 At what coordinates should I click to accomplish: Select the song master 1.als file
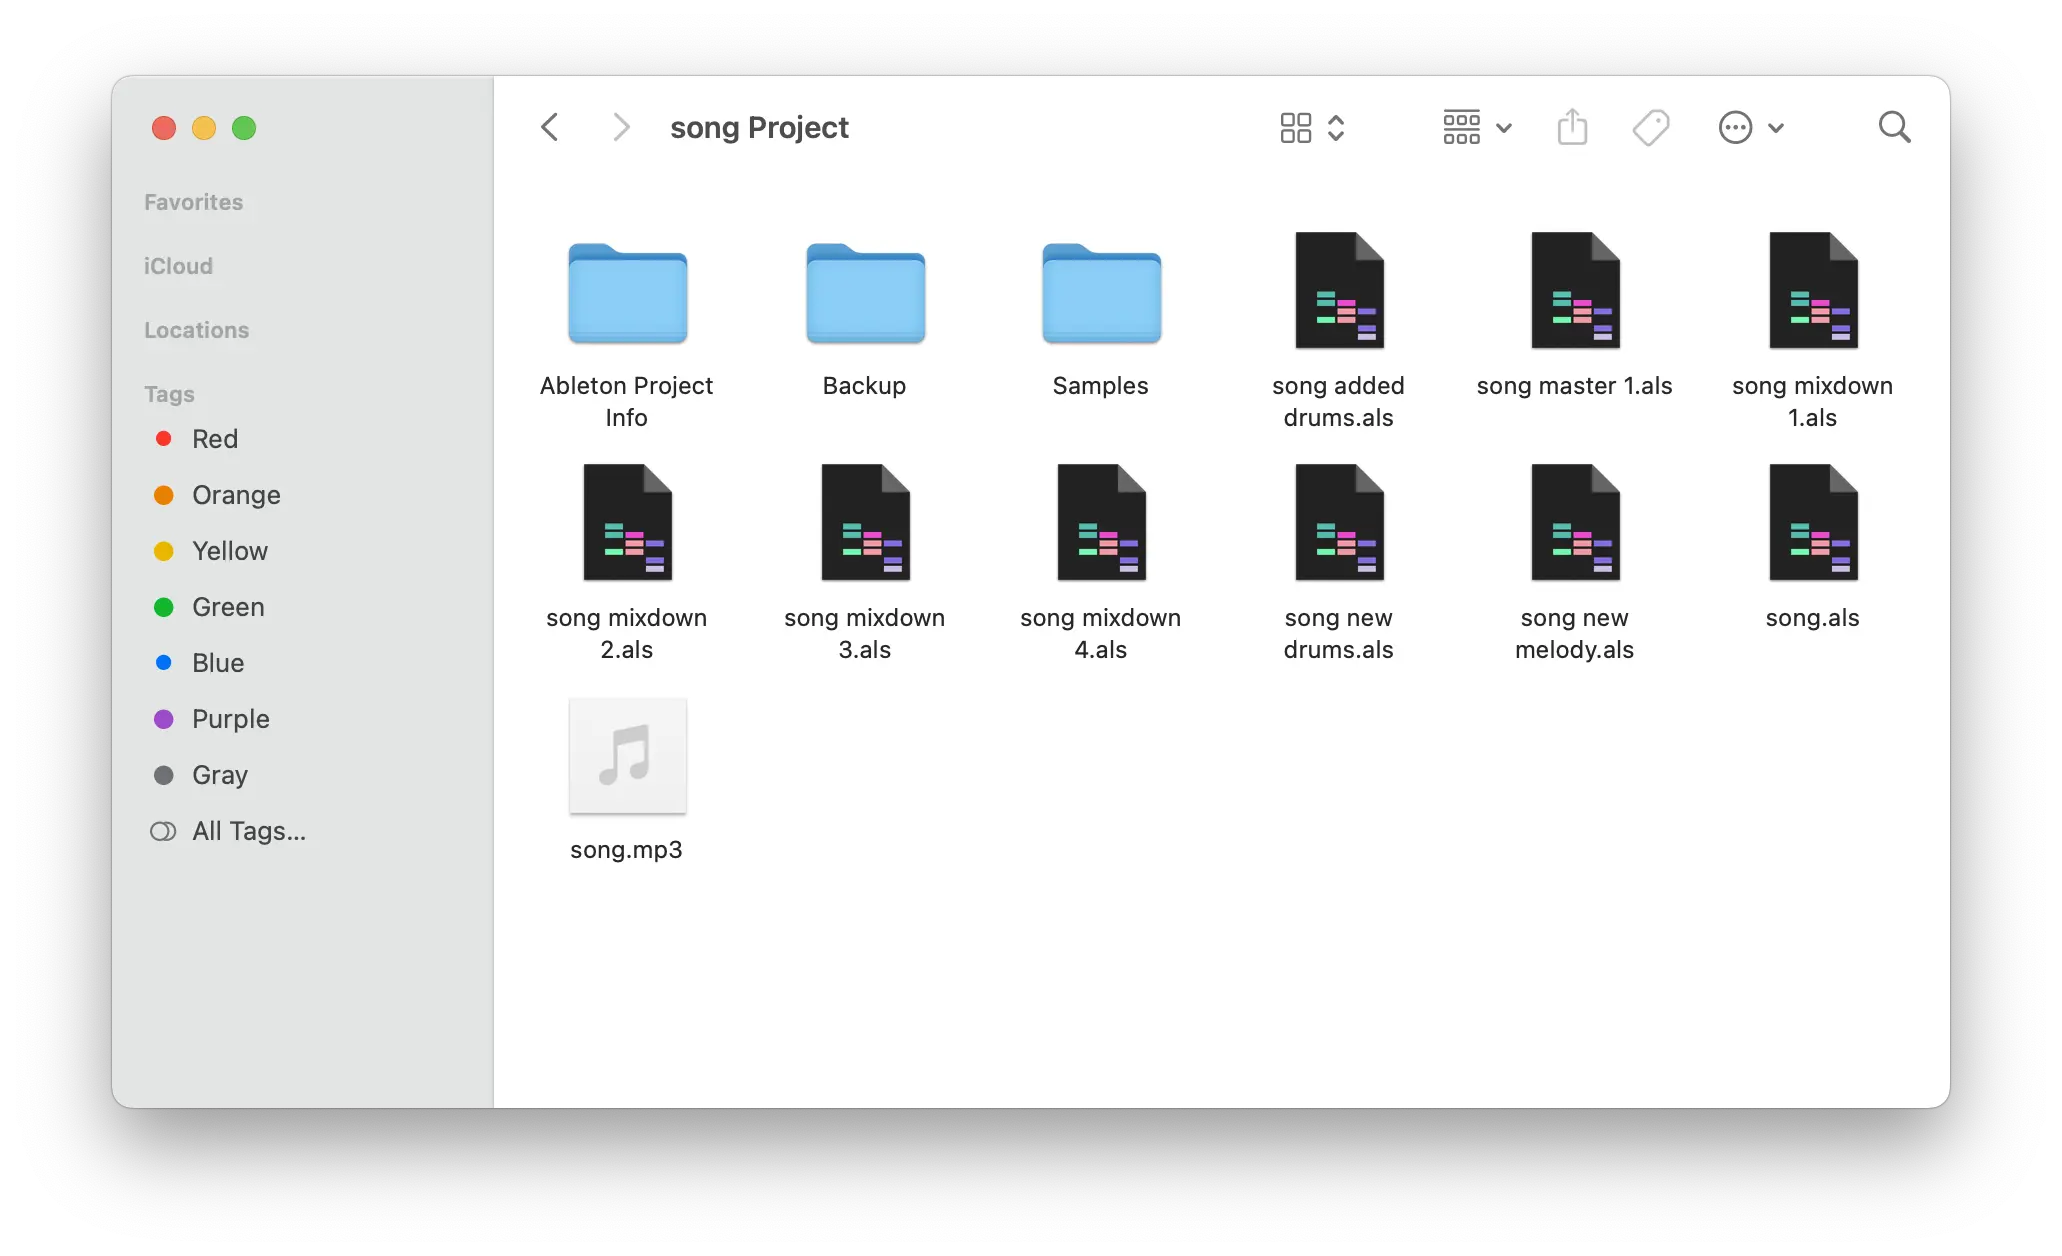(x=1574, y=290)
